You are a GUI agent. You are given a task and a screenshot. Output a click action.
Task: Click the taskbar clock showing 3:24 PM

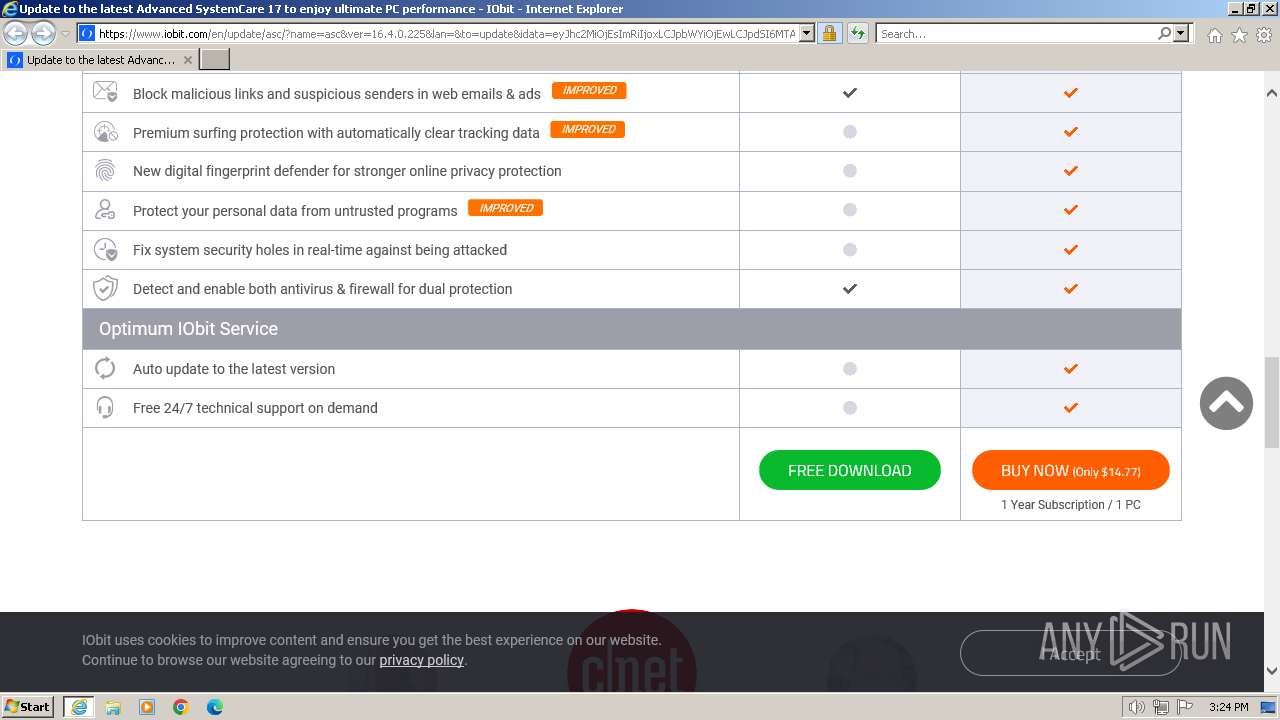pyautogui.click(x=1229, y=707)
